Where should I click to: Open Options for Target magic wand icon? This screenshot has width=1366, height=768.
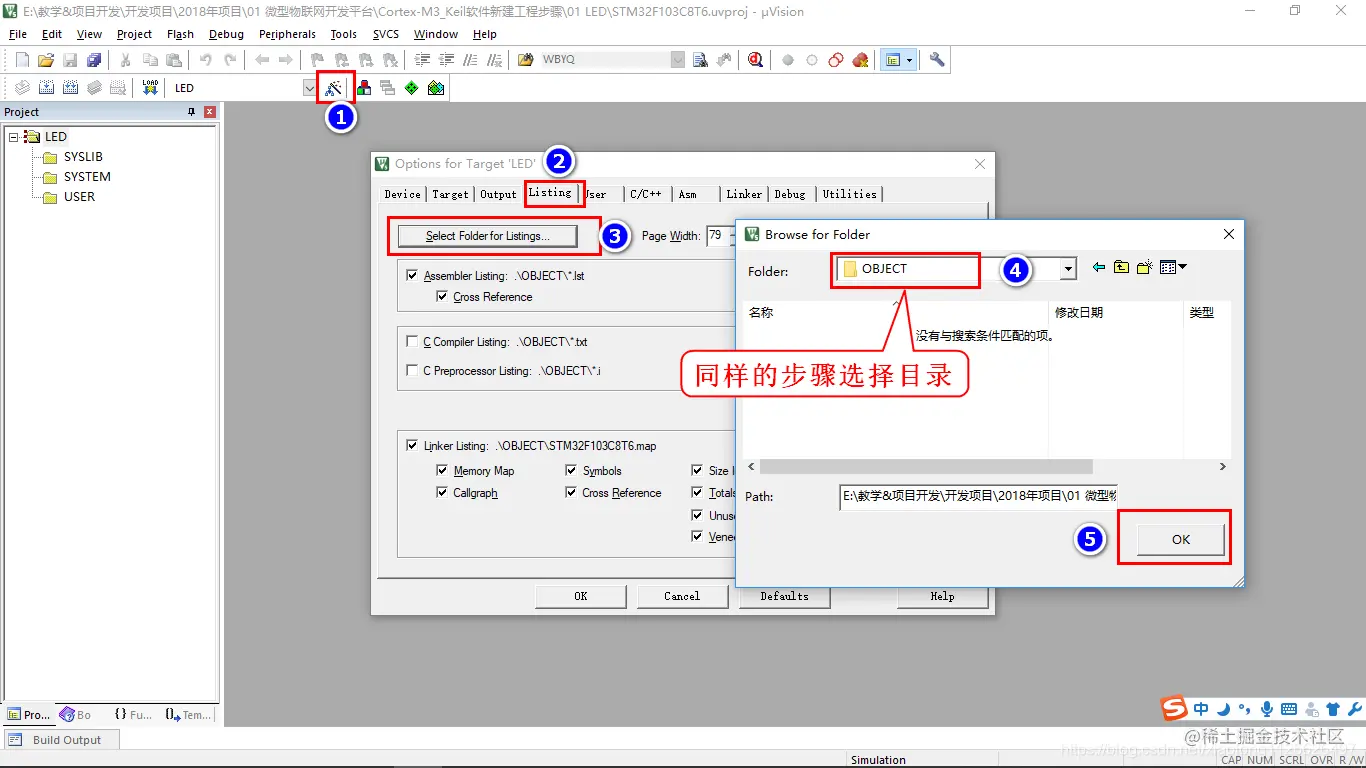coord(334,88)
